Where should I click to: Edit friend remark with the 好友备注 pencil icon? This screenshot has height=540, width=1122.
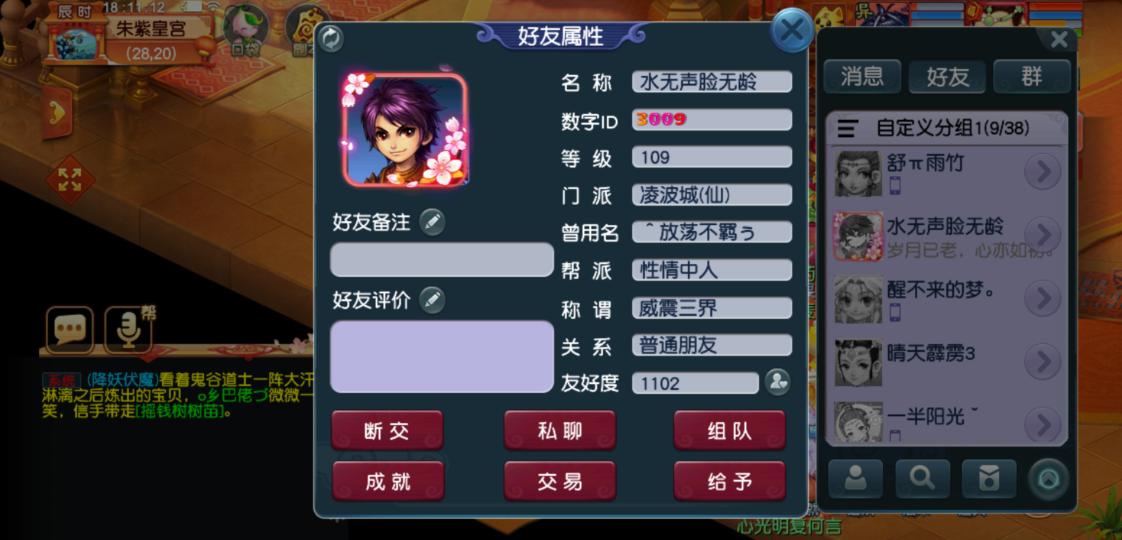point(431,222)
